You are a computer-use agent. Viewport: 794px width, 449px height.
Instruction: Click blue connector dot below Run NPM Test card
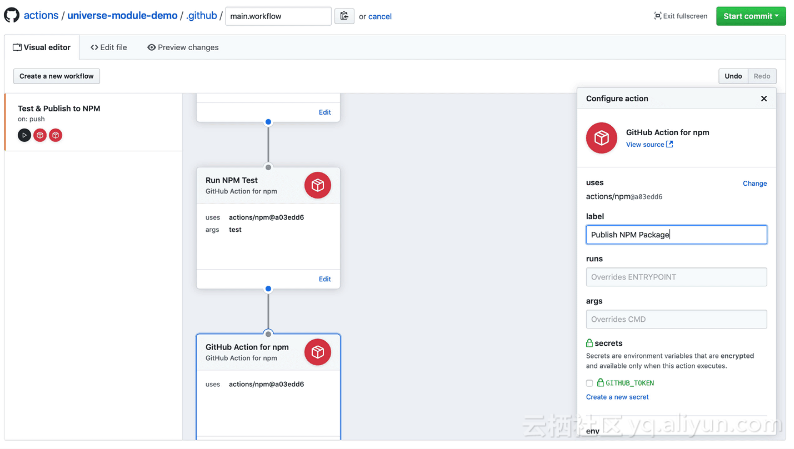[268, 289]
